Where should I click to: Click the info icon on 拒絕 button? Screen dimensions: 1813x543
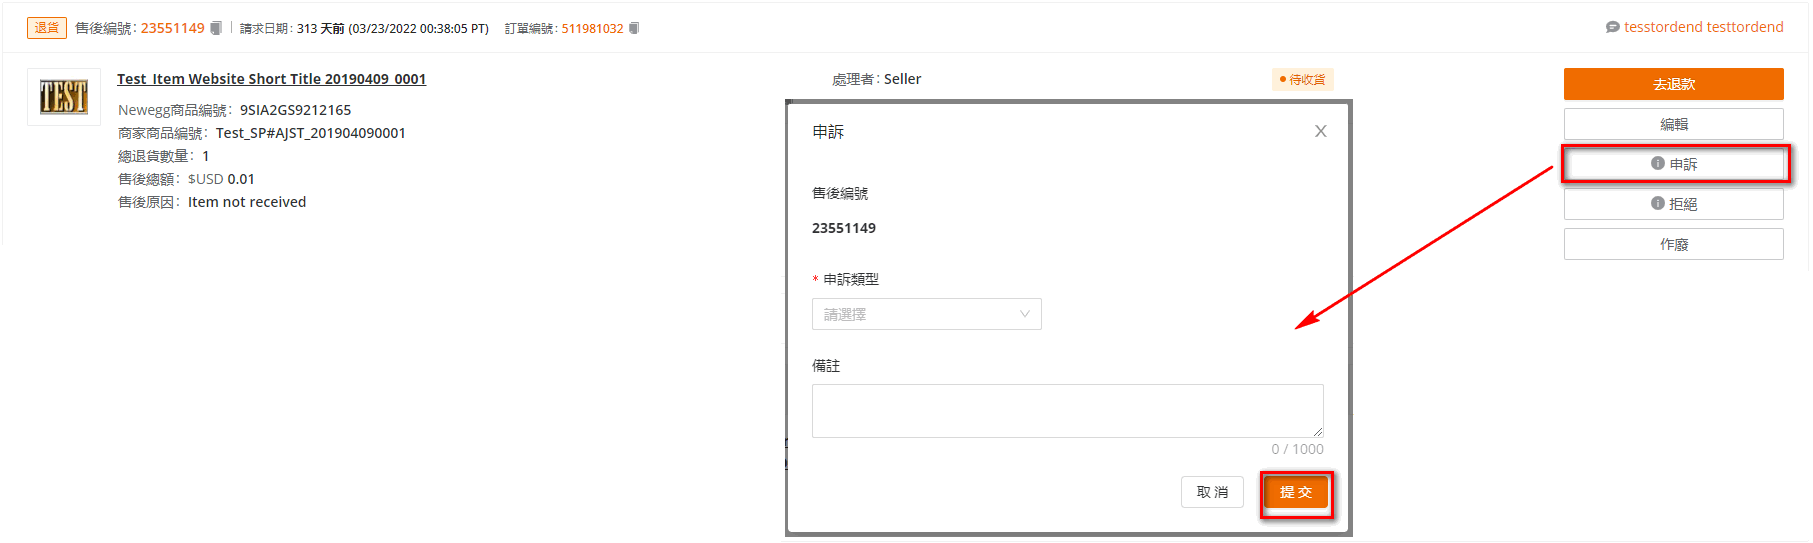pos(1657,203)
